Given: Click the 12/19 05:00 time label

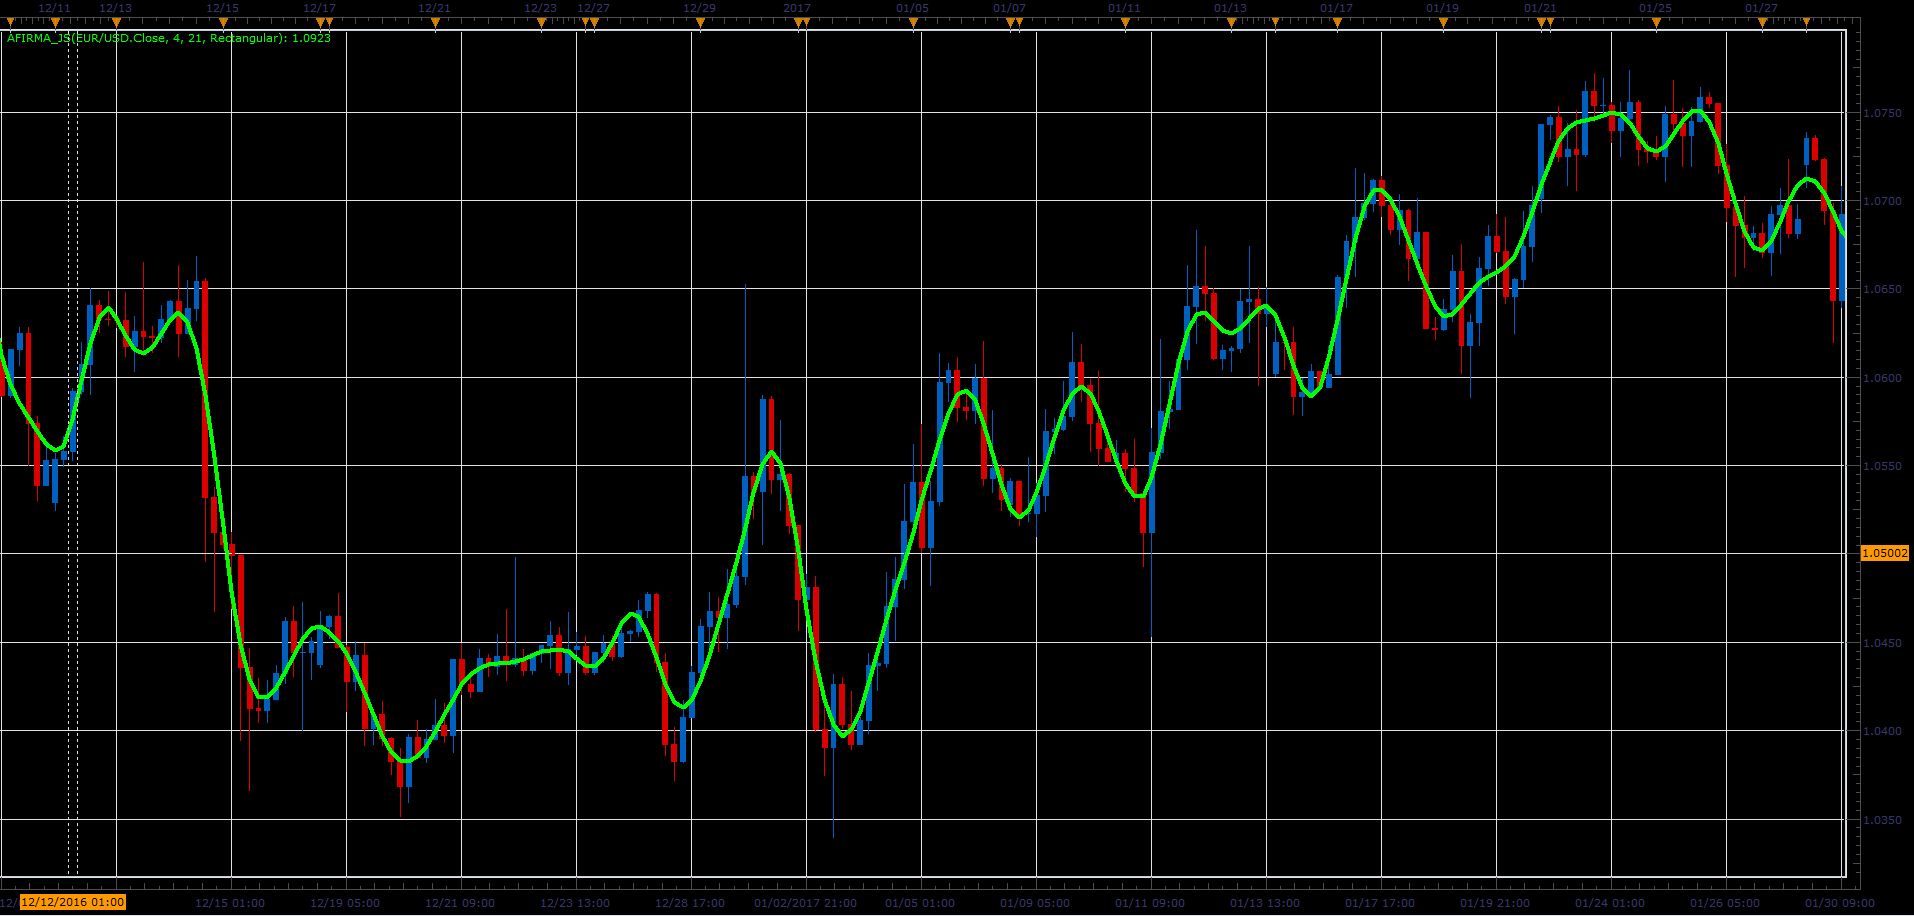Looking at the screenshot, I should click(x=345, y=903).
